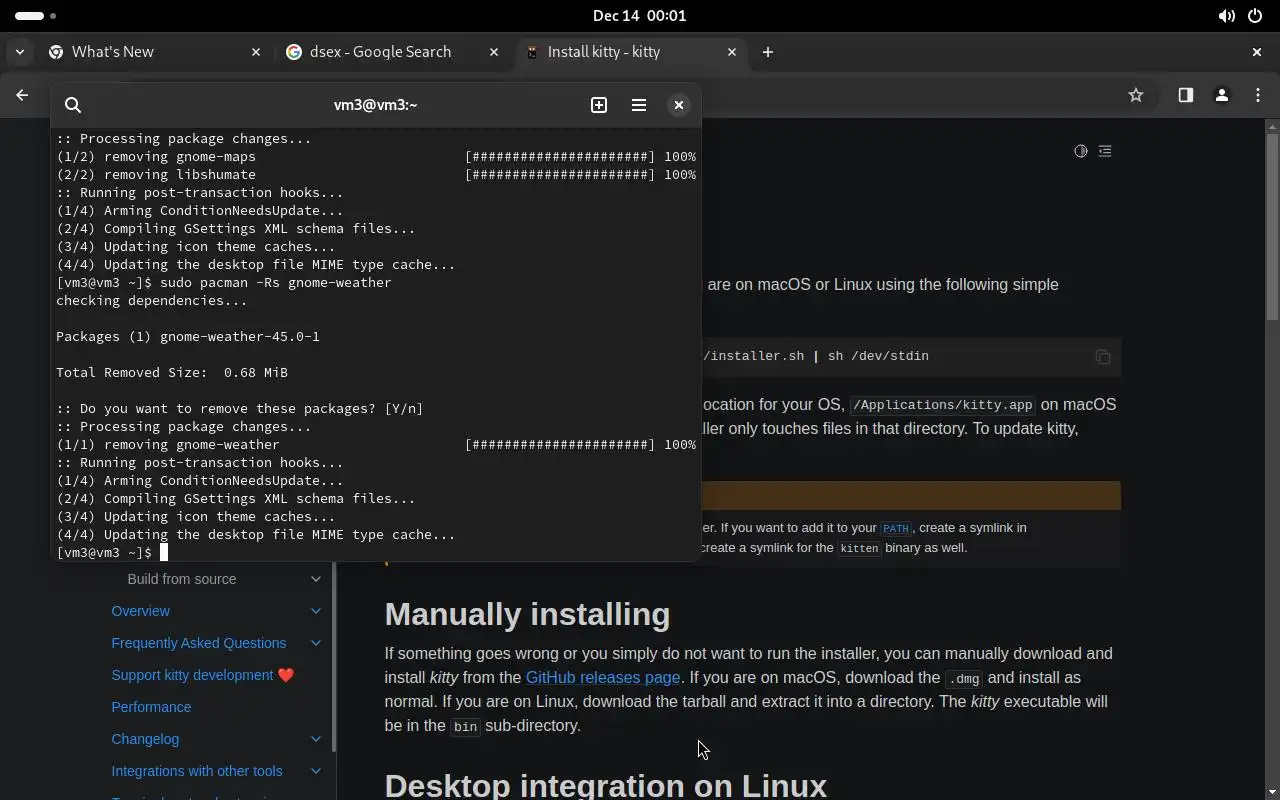The height and width of the screenshot is (800, 1280).
Task: Close the browser window
Action: pos(1257,52)
